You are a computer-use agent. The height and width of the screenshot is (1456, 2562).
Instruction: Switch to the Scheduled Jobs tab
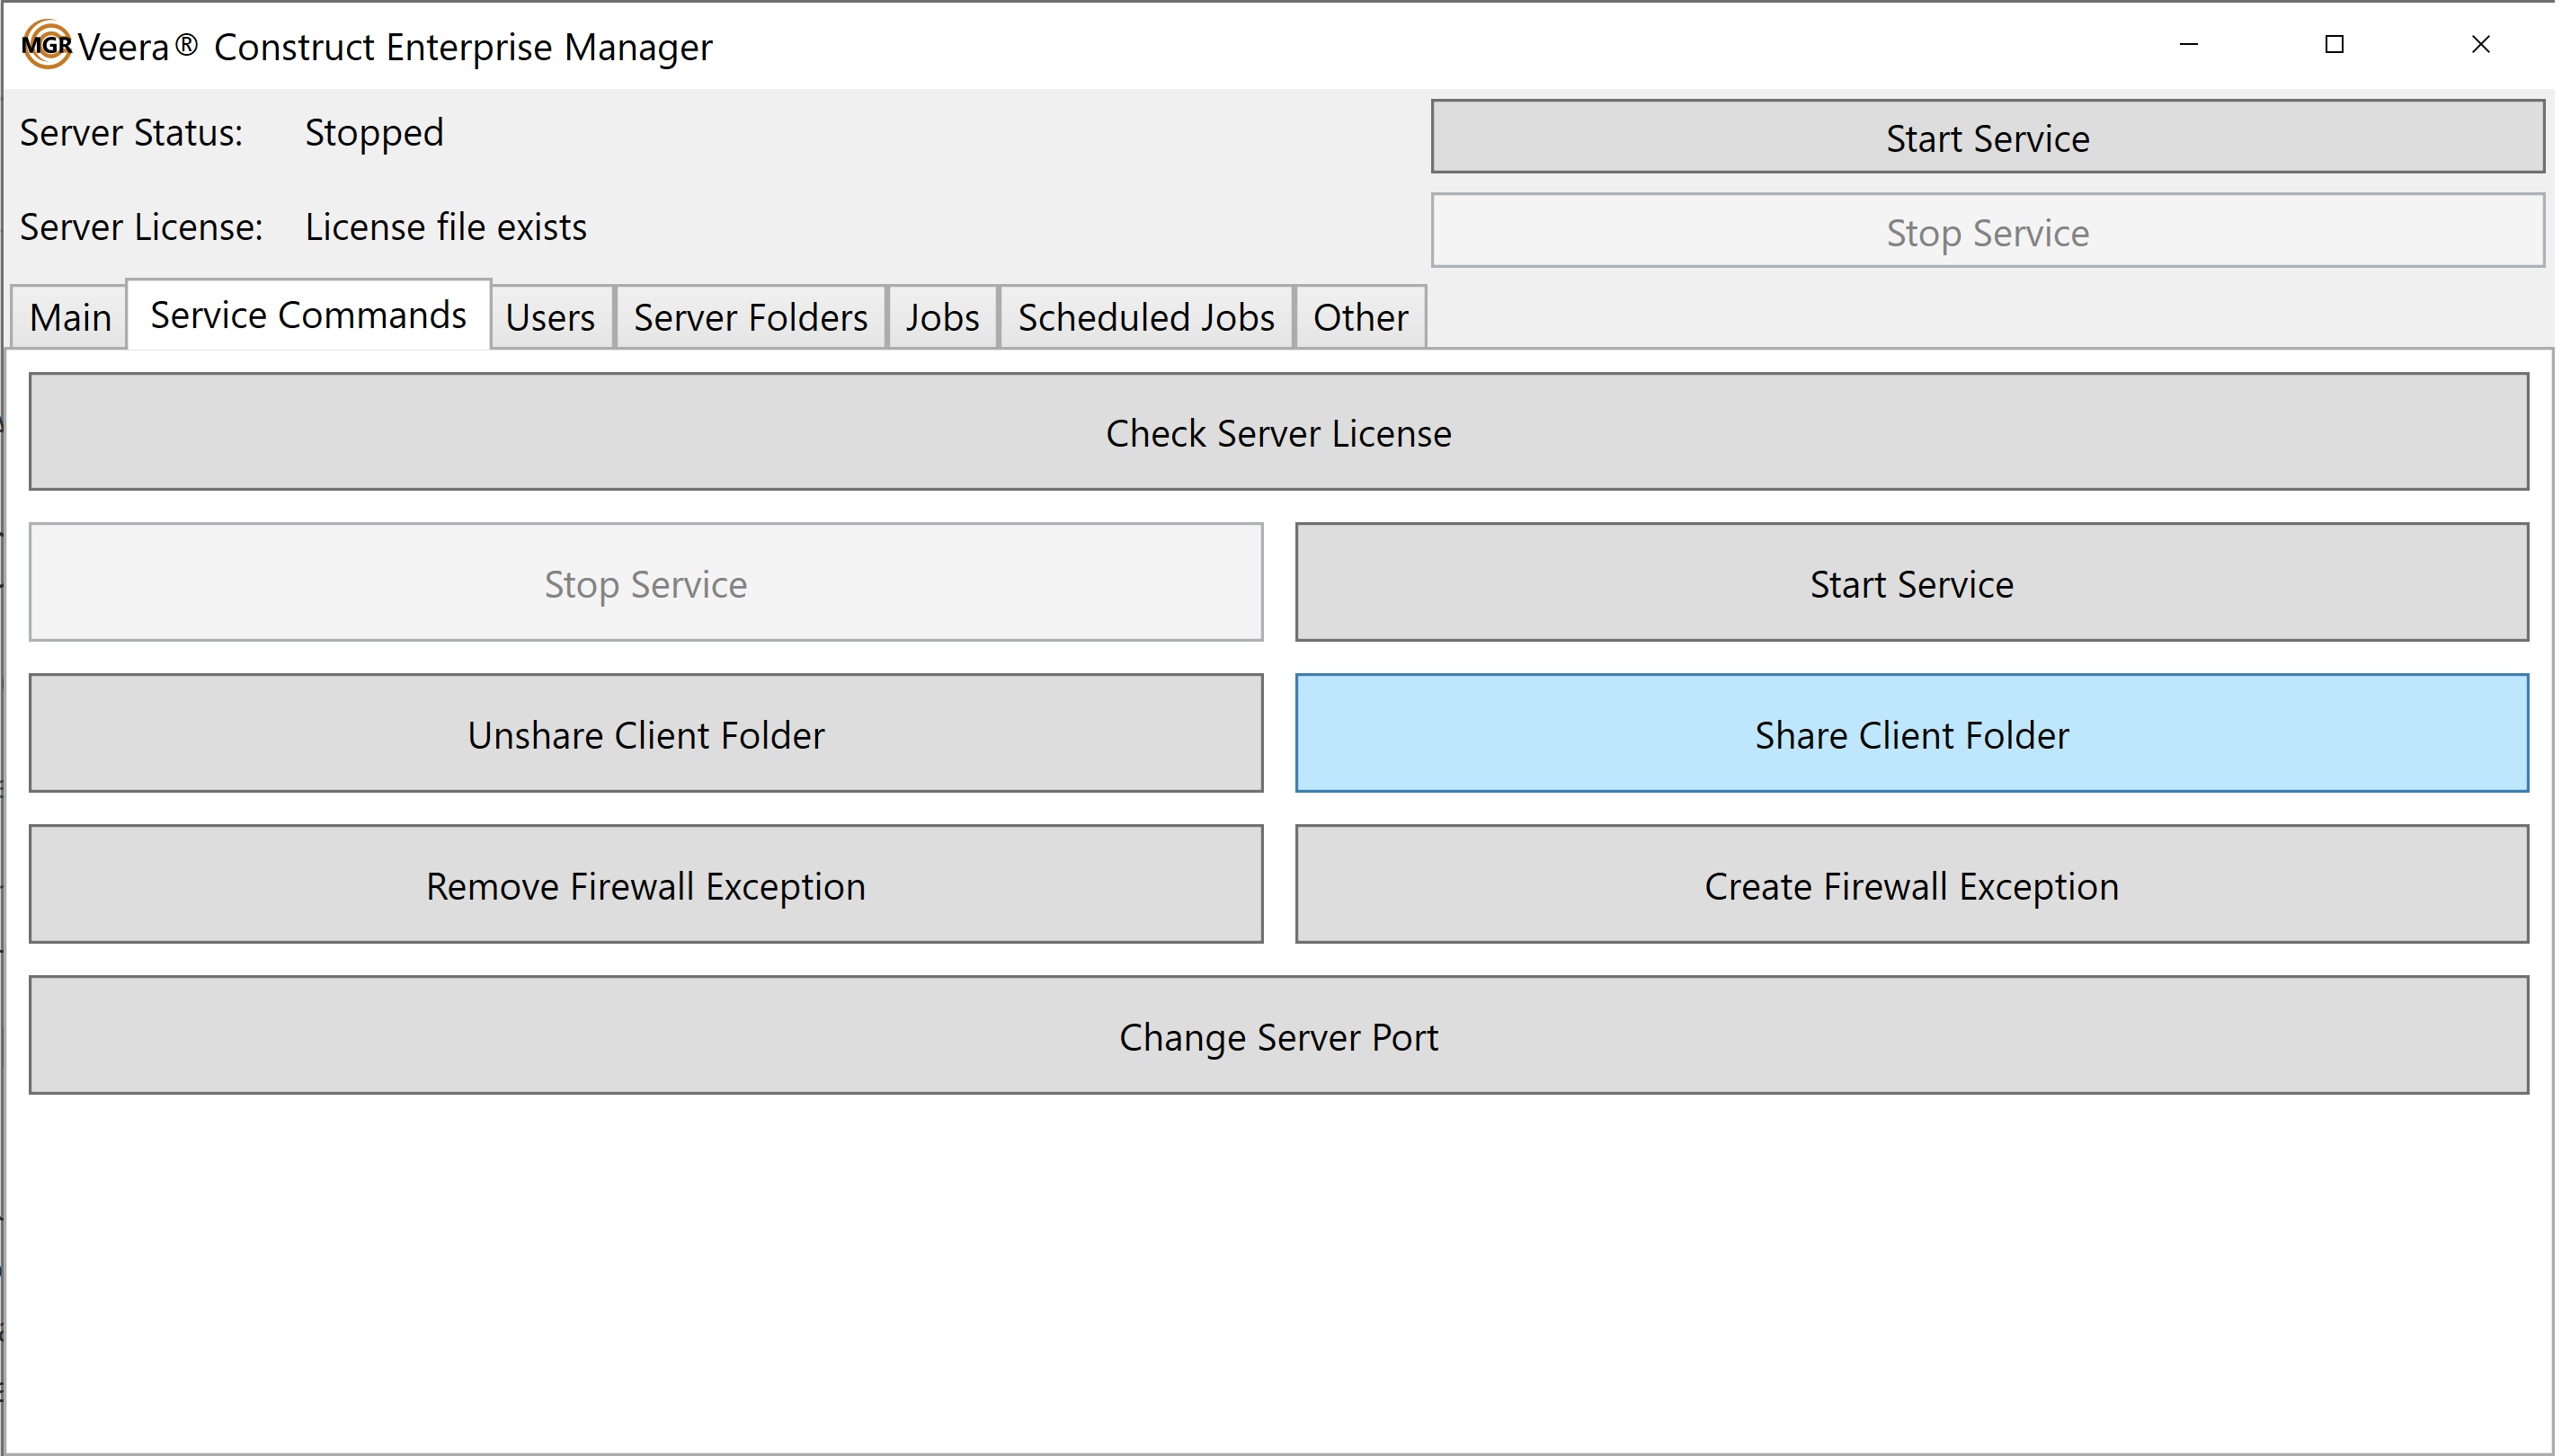tap(1148, 318)
